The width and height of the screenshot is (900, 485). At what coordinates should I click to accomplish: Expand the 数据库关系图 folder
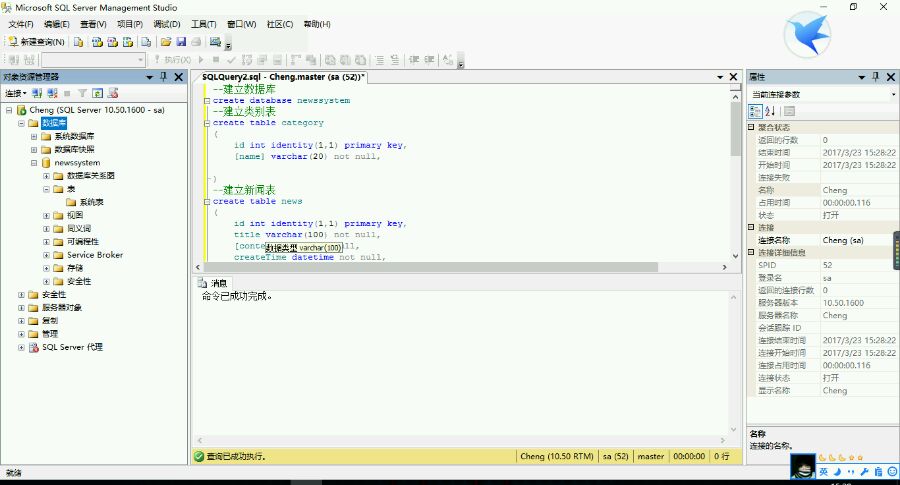pos(46,176)
